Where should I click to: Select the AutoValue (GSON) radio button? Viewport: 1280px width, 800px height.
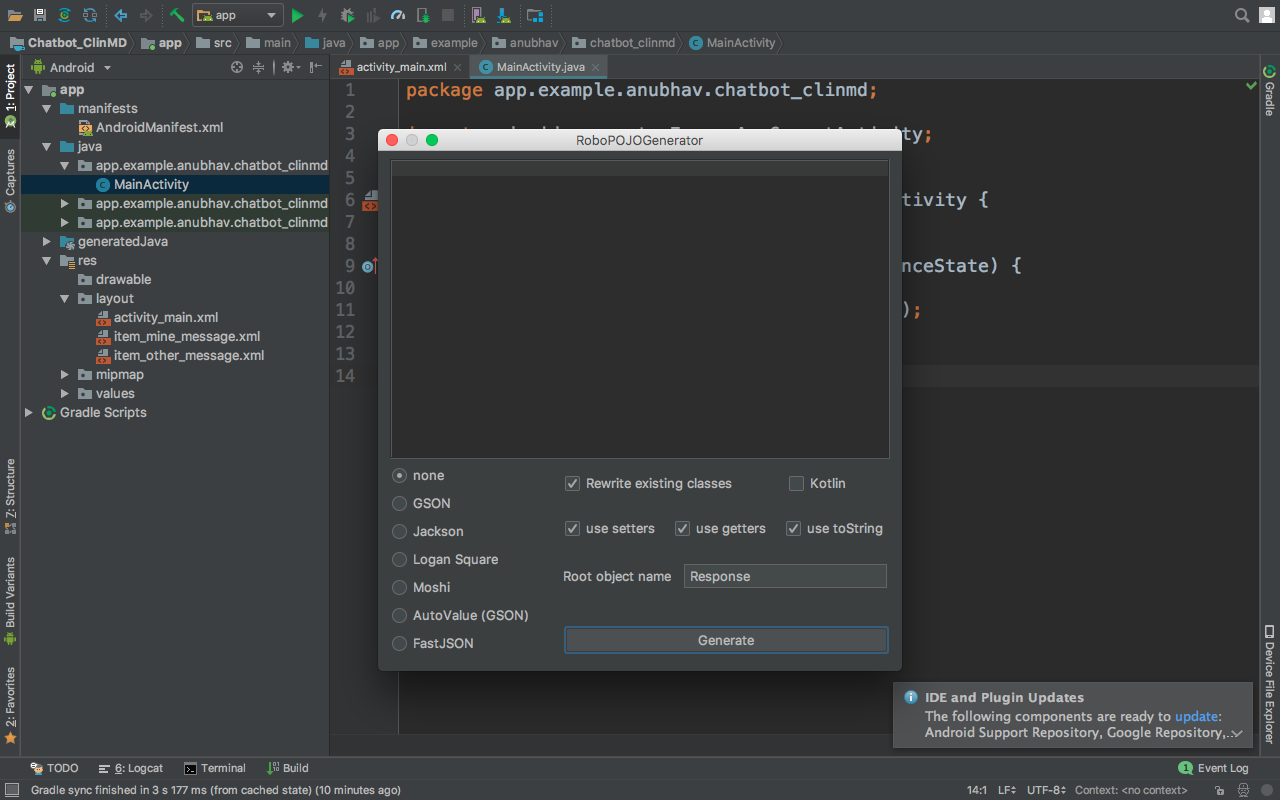(x=400, y=615)
